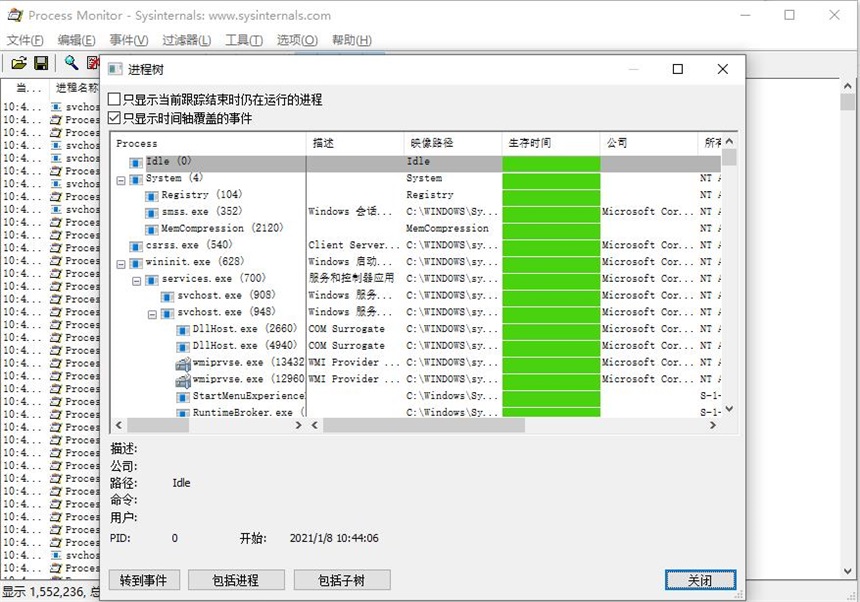Click the Idle (0) process icon

pos(136,162)
